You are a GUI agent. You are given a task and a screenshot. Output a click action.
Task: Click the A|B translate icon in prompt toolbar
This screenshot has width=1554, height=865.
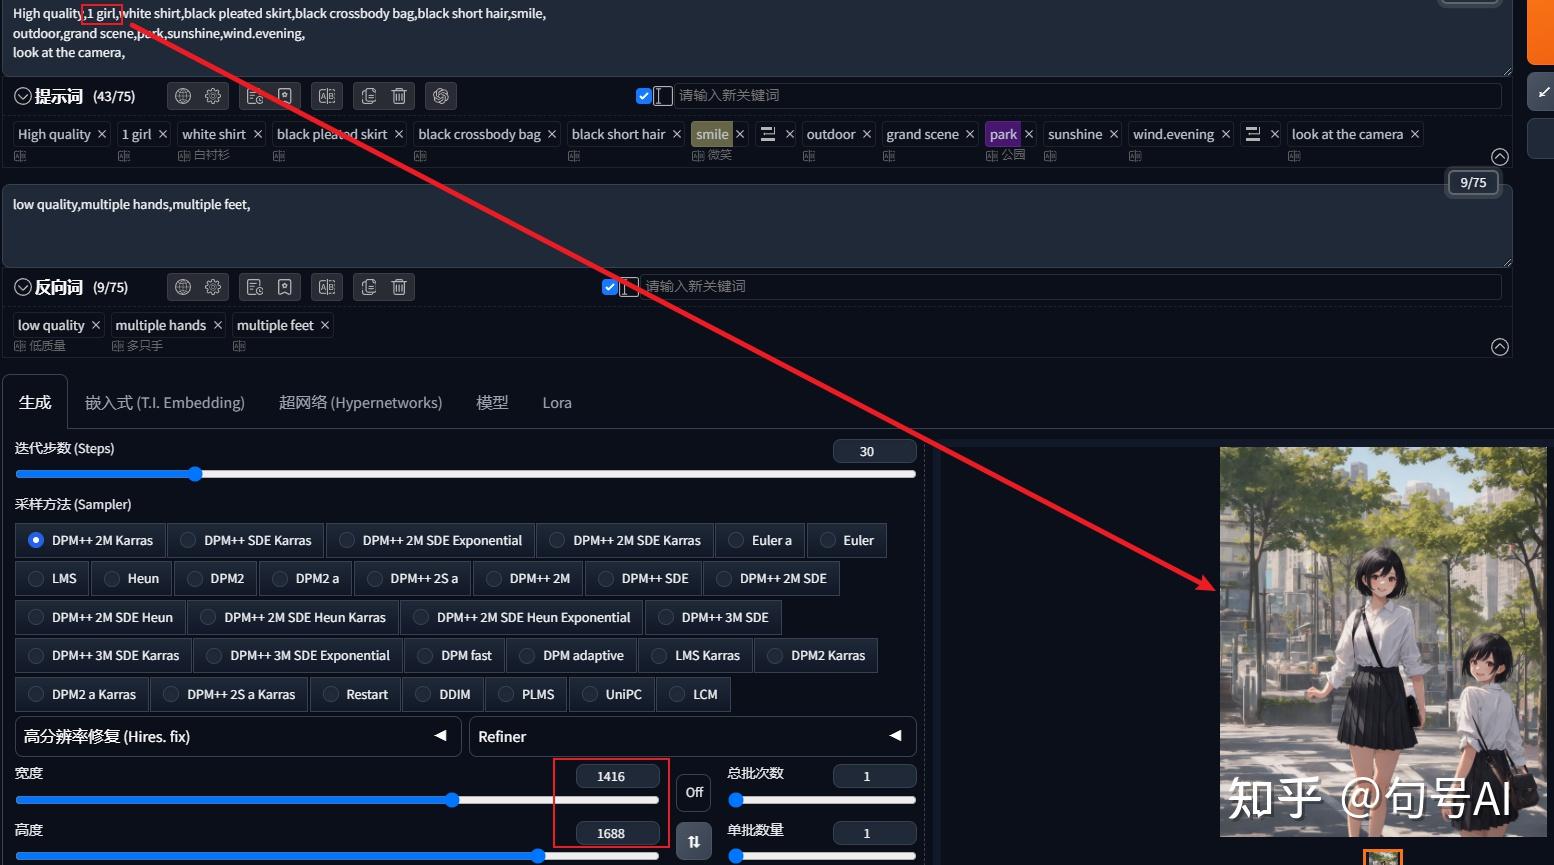coord(327,95)
